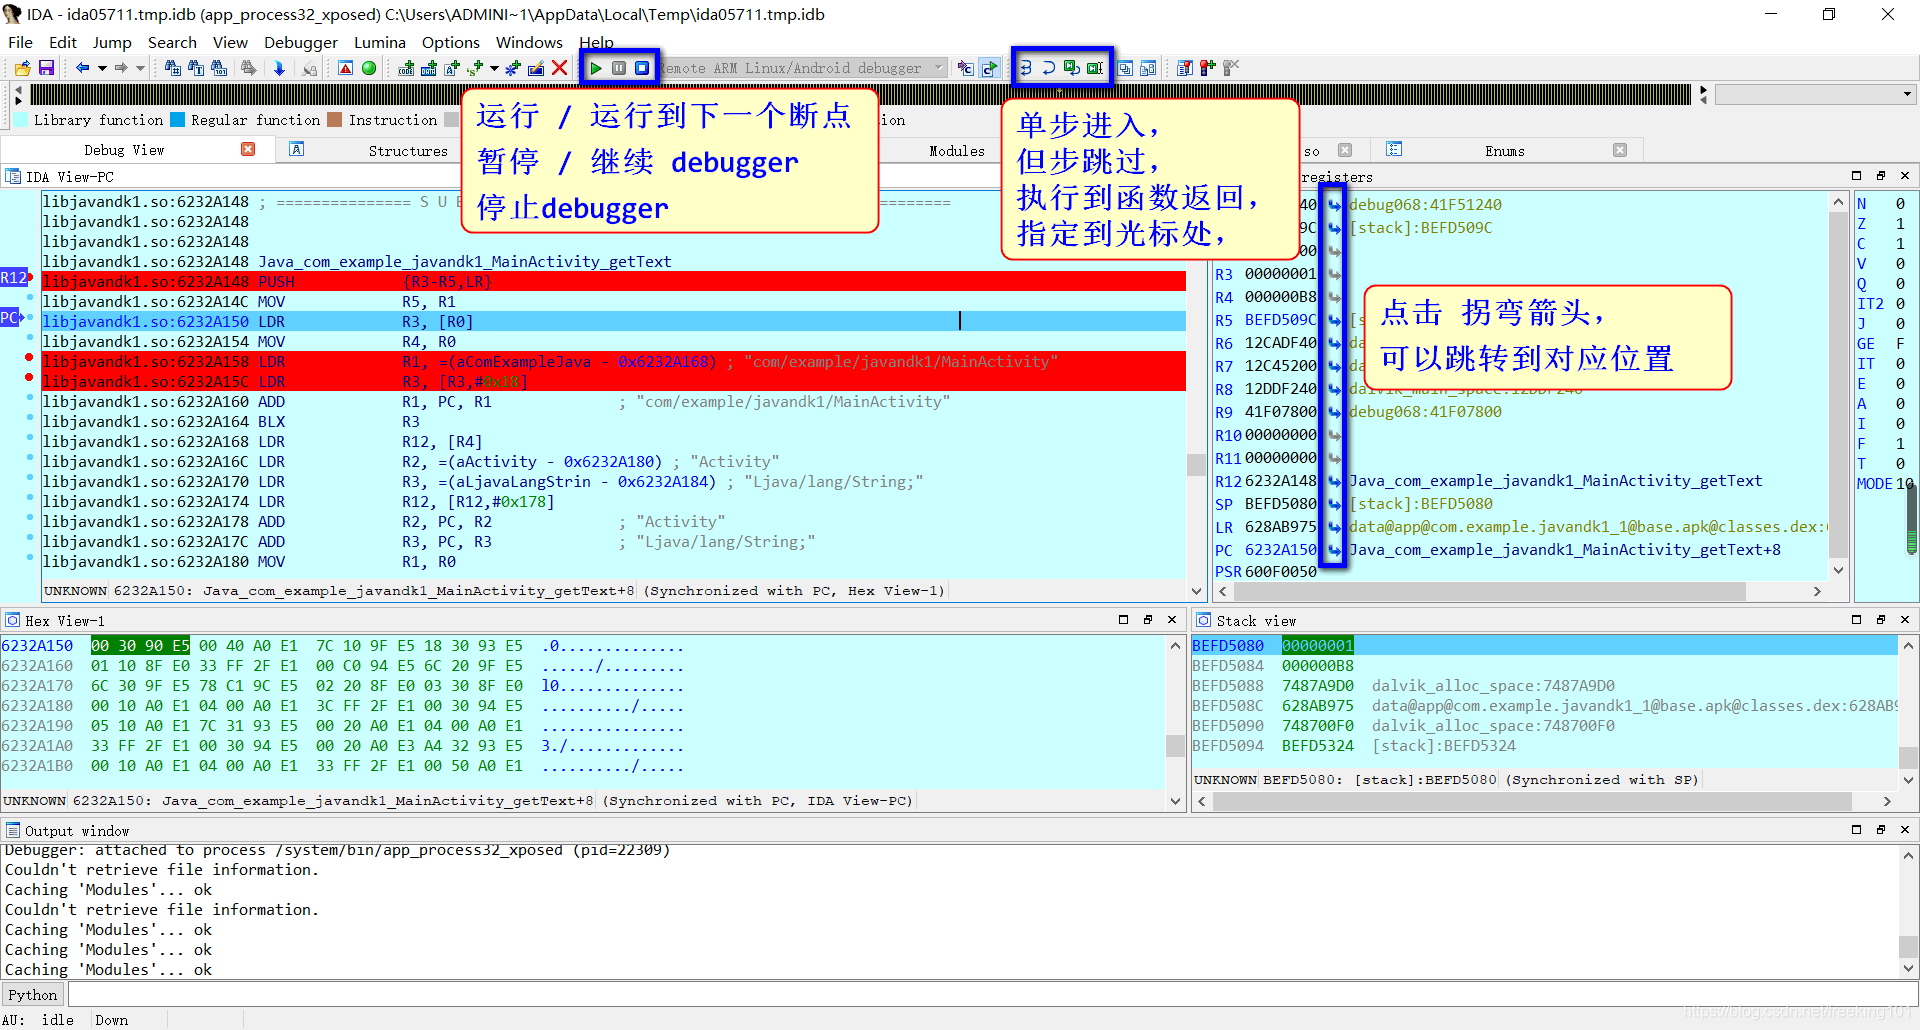This screenshot has height=1030, width=1920.
Task: Click the gray forward navigation arrow
Action: pyautogui.click(x=121, y=68)
